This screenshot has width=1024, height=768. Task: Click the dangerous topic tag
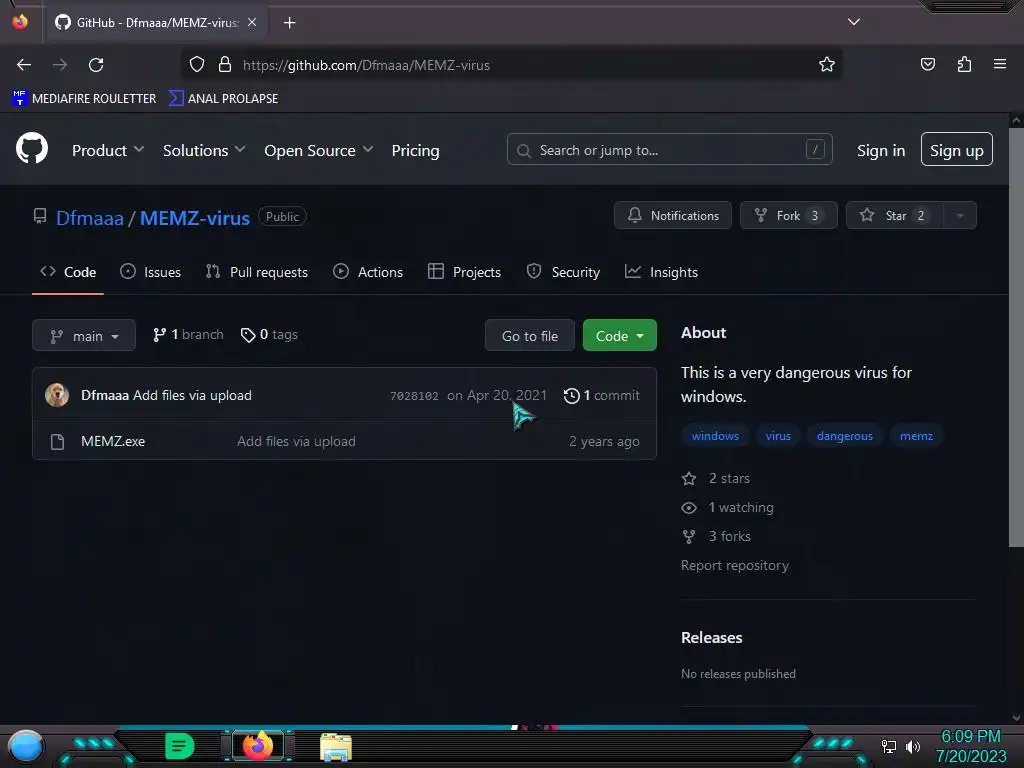point(844,436)
